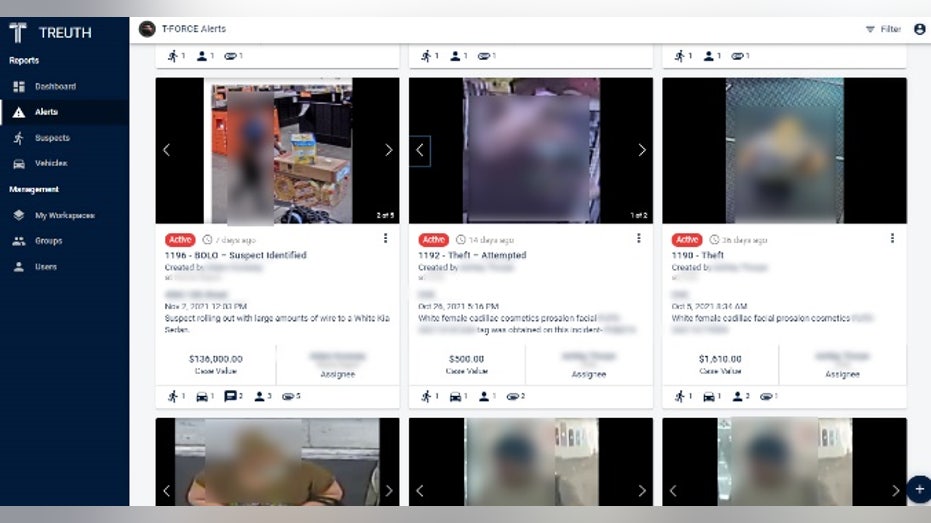This screenshot has width=931, height=523.
Task: Click the $136,000.00 case value
Action: (216, 359)
